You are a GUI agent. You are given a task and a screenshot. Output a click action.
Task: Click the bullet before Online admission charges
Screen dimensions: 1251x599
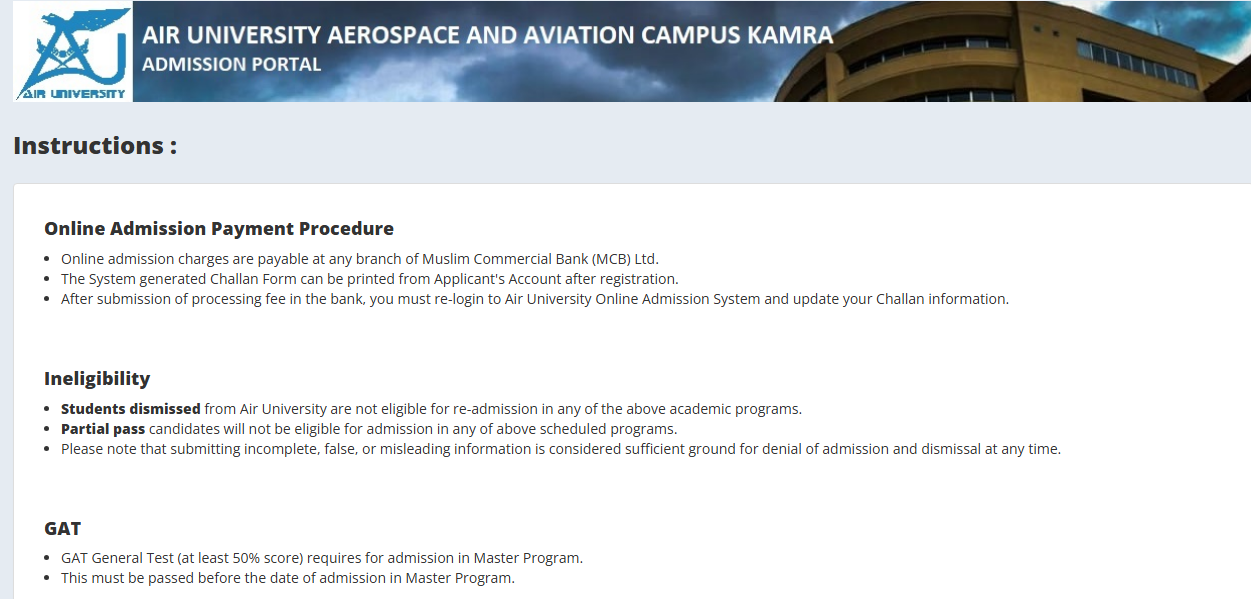point(49,259)
